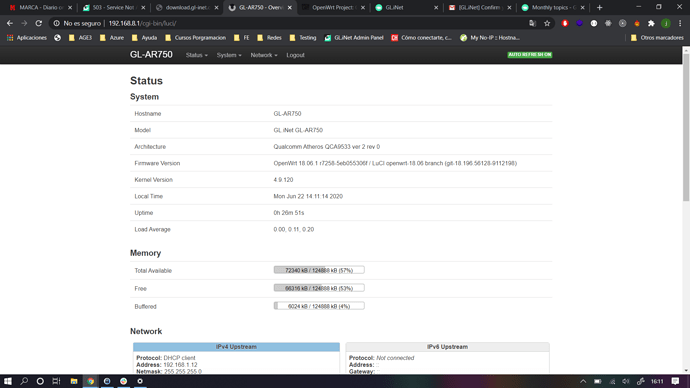This screenshot has width=690, height=388.
Task: Open the Chrome three-dot menu
Action: pyautogui.click(x=680, y=23)
